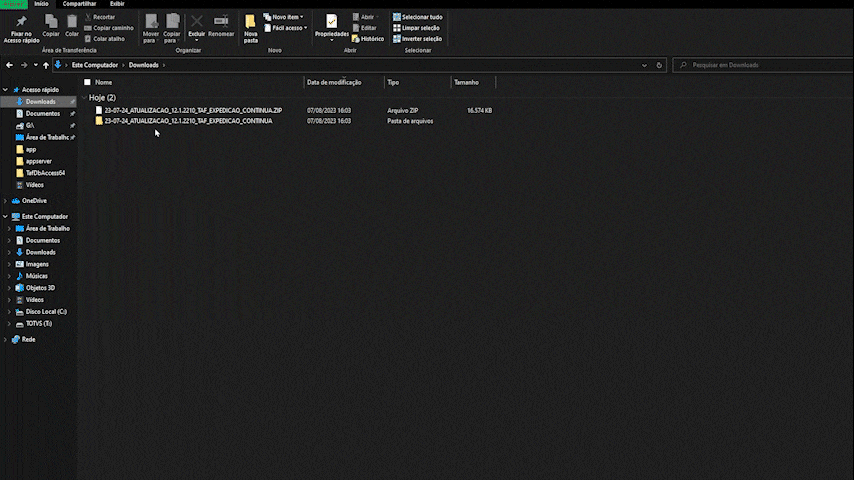Open the G:\ drive shortcut
This screenshot has height=480, width=854.
pyautogui.click(x=30, y=125)
